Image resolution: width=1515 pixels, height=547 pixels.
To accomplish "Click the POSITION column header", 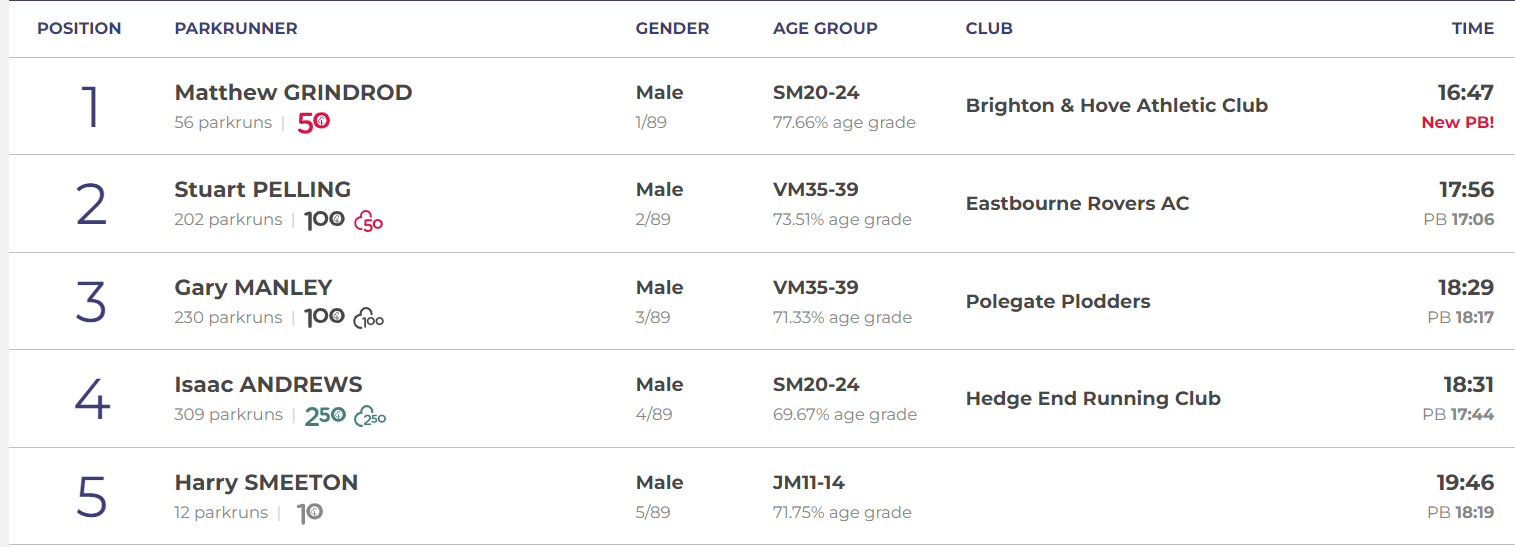I will point(79,29).
